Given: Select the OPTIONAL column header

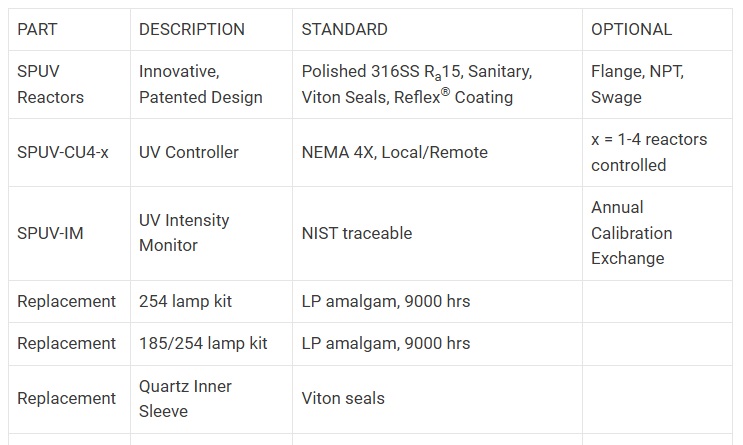Looking at the screenshot, I should pyautogui.click(x=631, y=29).
